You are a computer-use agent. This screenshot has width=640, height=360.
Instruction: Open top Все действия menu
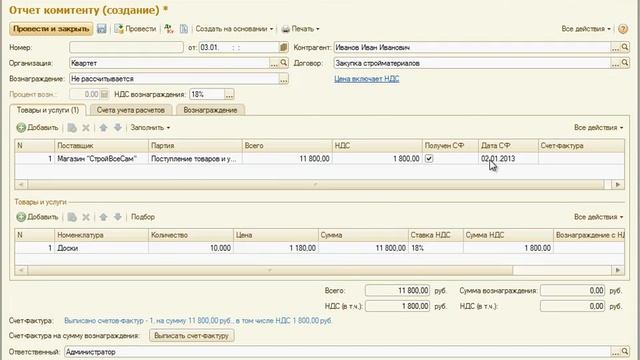click(586, 29)
